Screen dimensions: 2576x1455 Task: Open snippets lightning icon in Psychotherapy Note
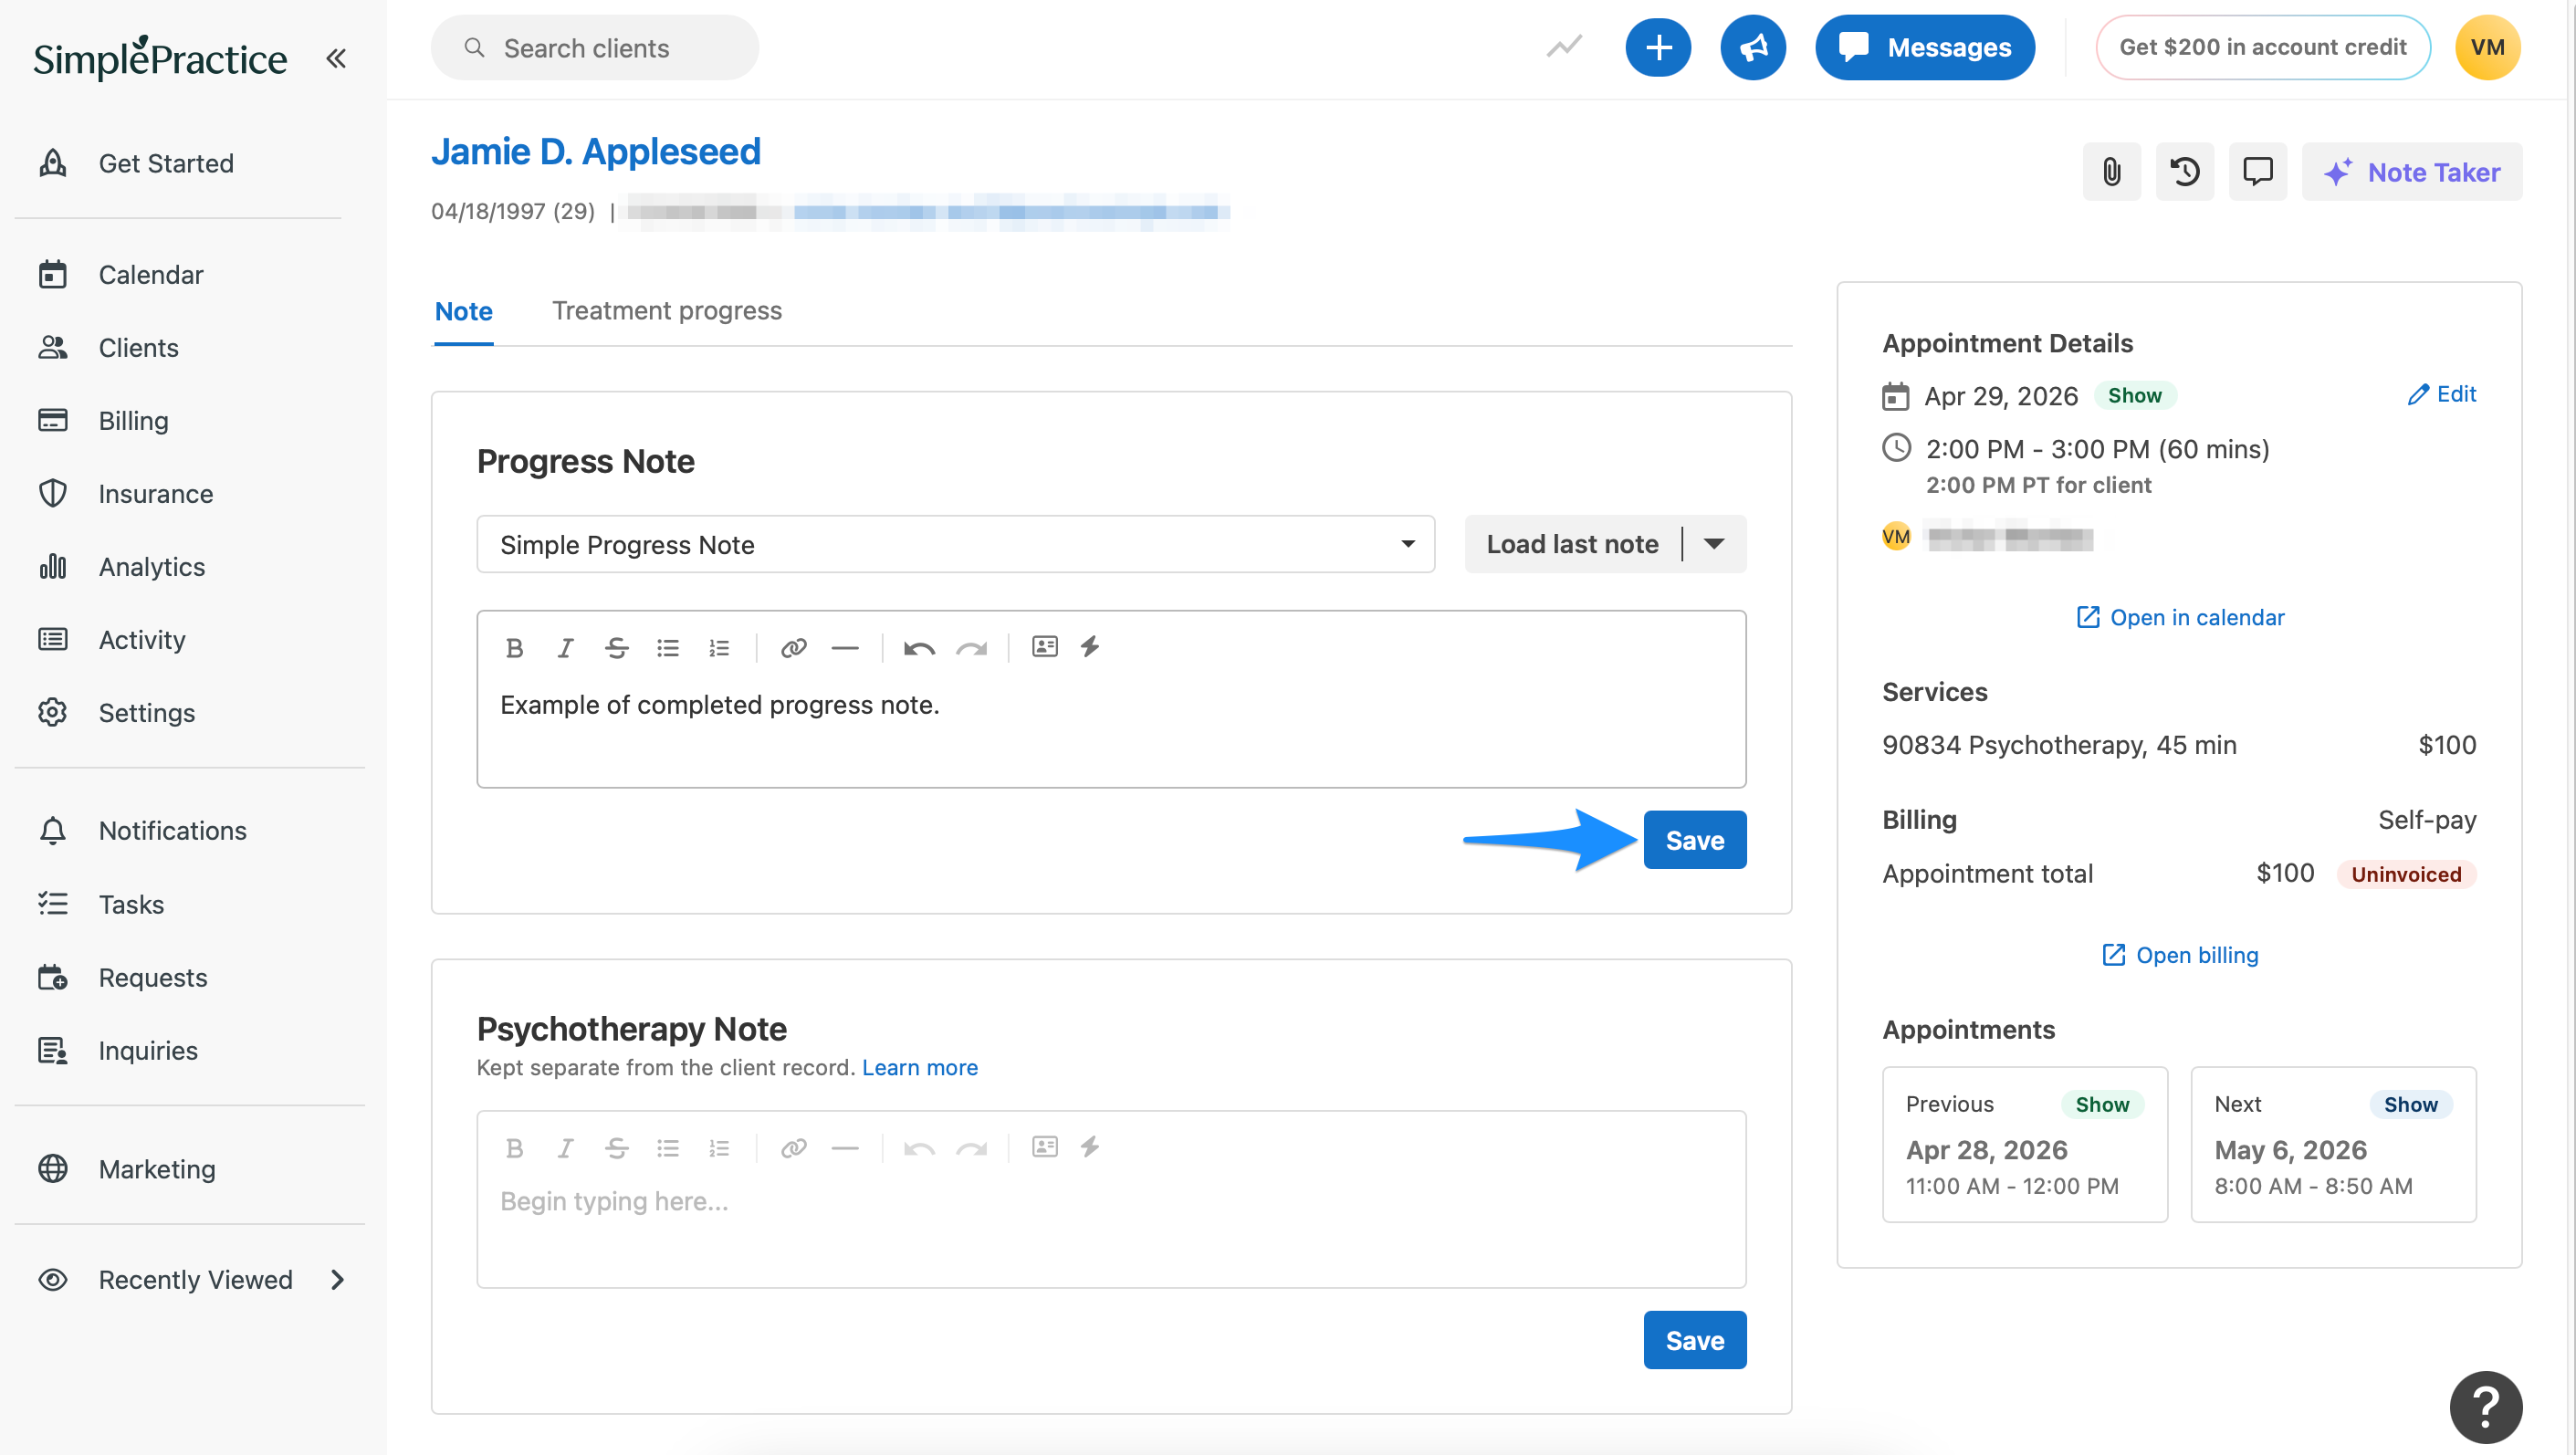[x=1090, y=1146]
